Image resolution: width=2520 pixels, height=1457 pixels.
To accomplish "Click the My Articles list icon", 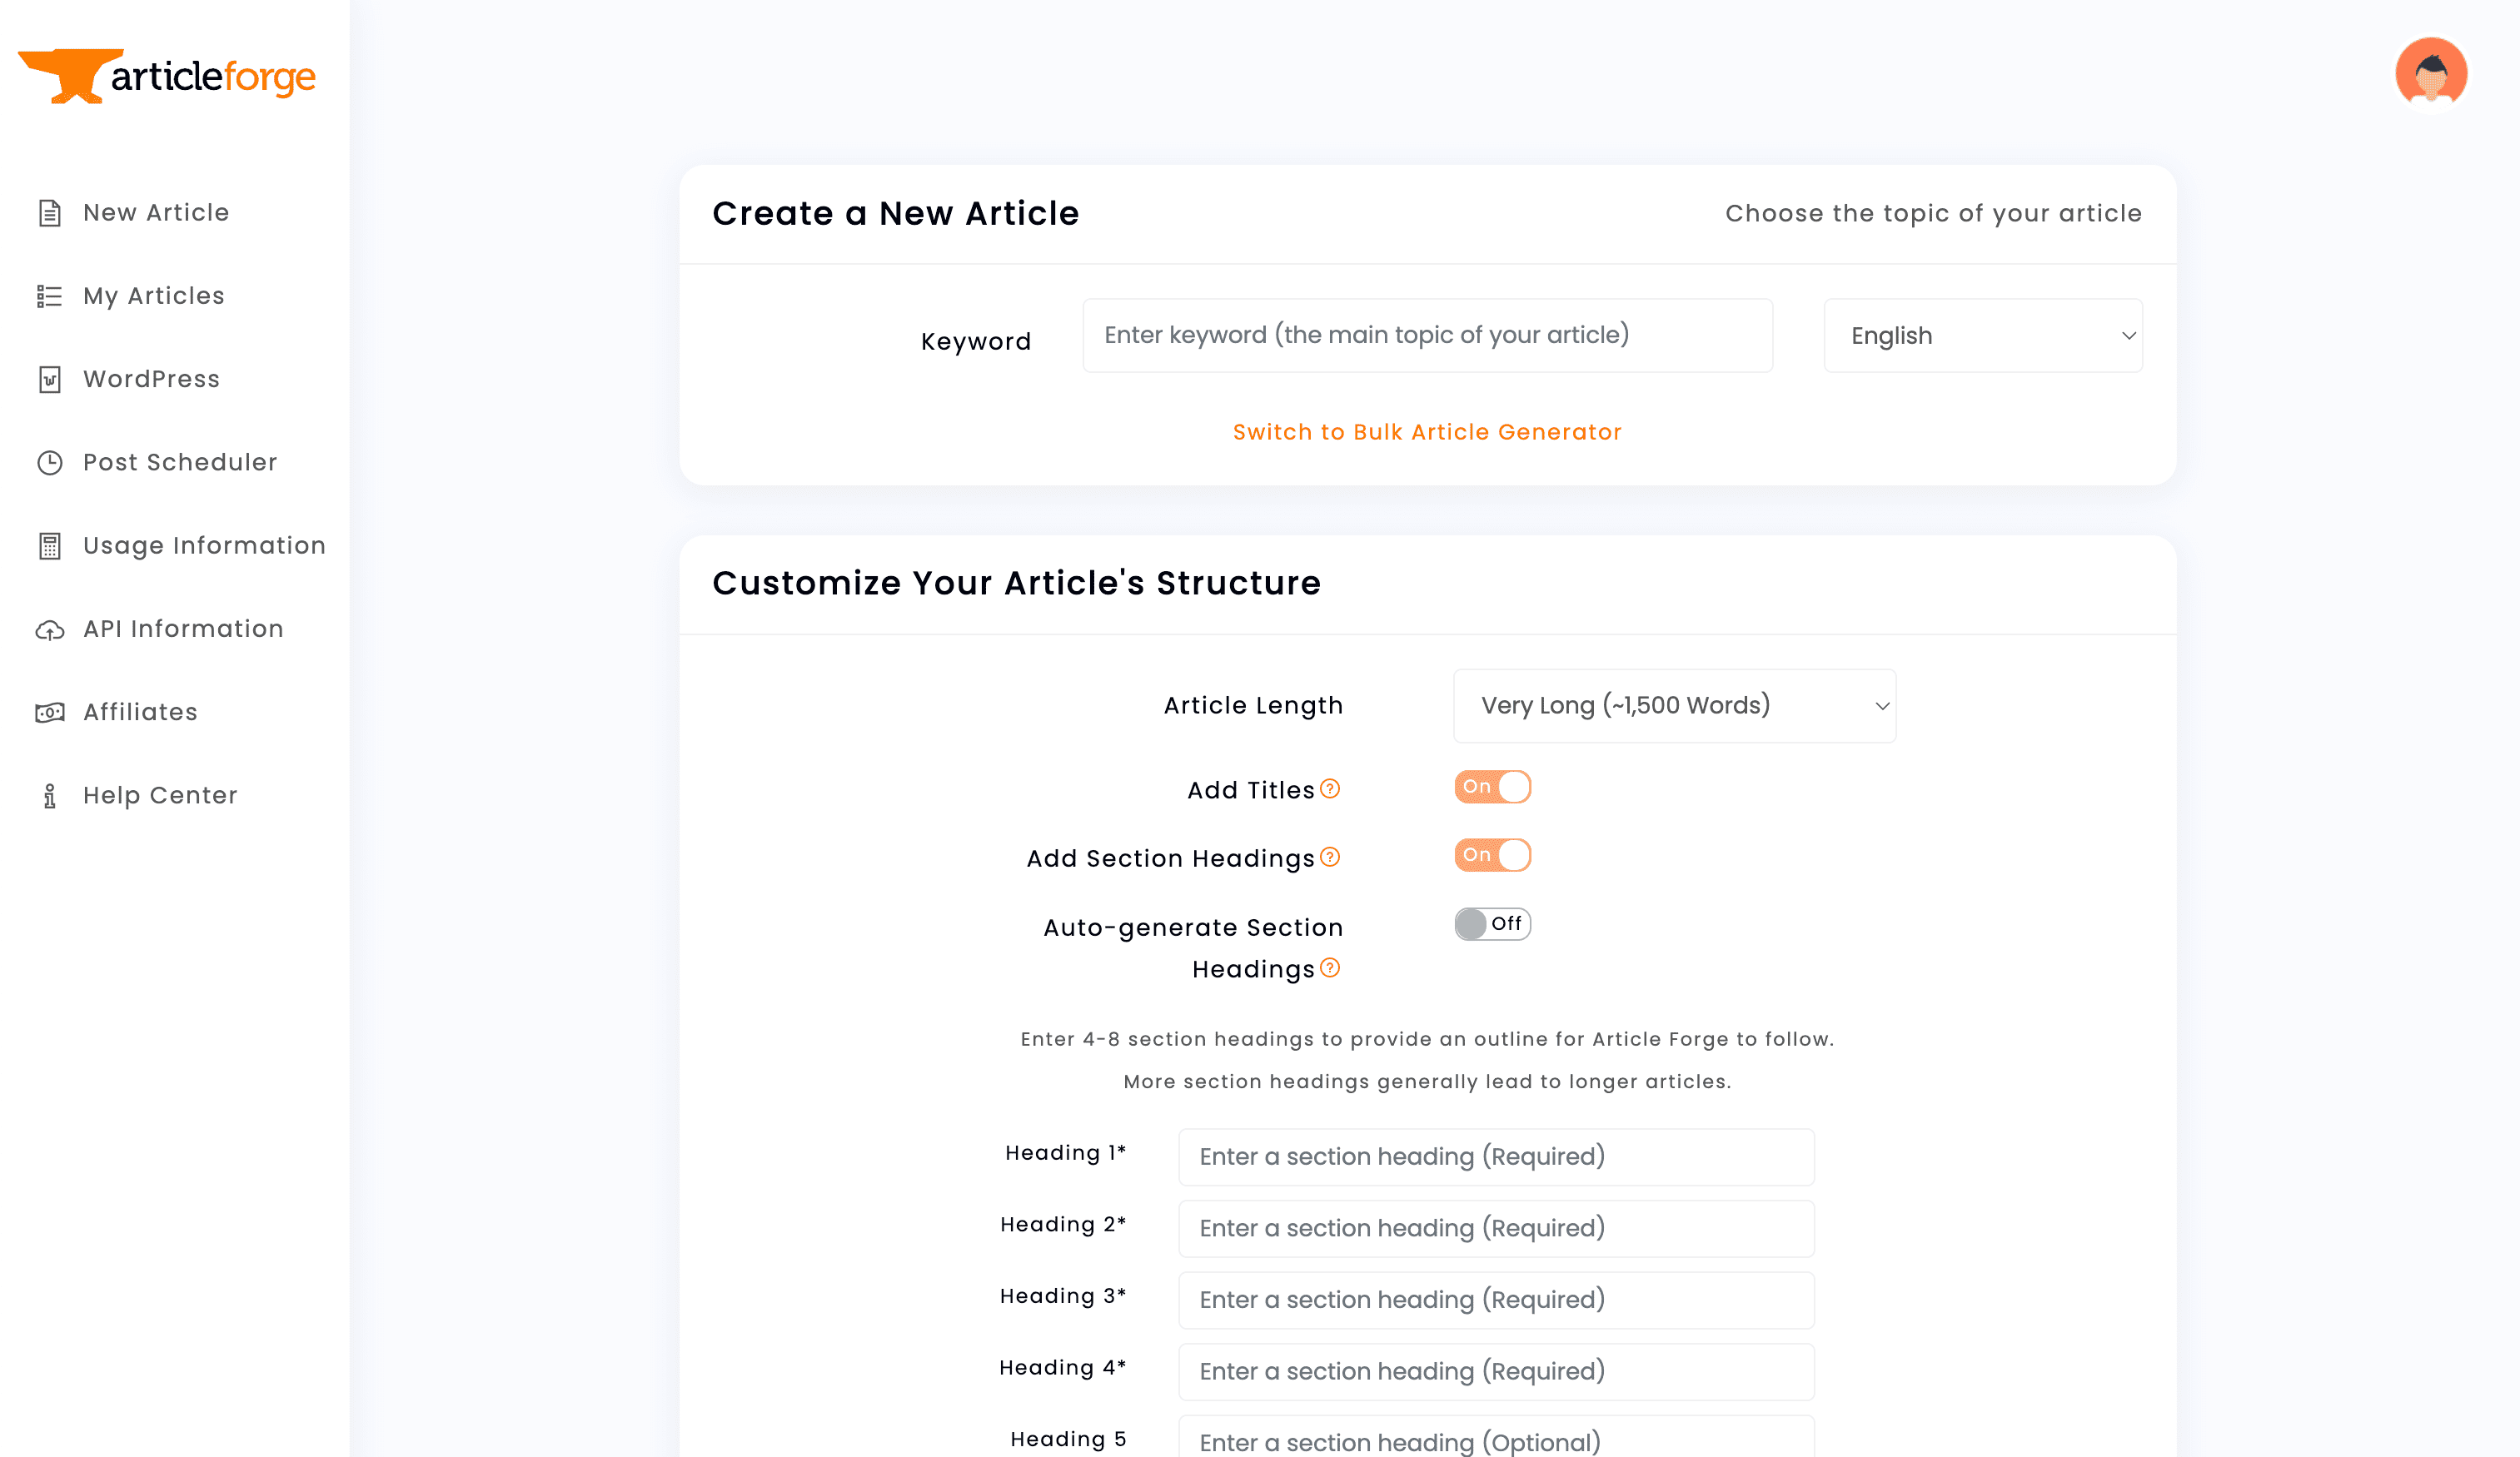I will pyautogui.click(x=49, y=295).
